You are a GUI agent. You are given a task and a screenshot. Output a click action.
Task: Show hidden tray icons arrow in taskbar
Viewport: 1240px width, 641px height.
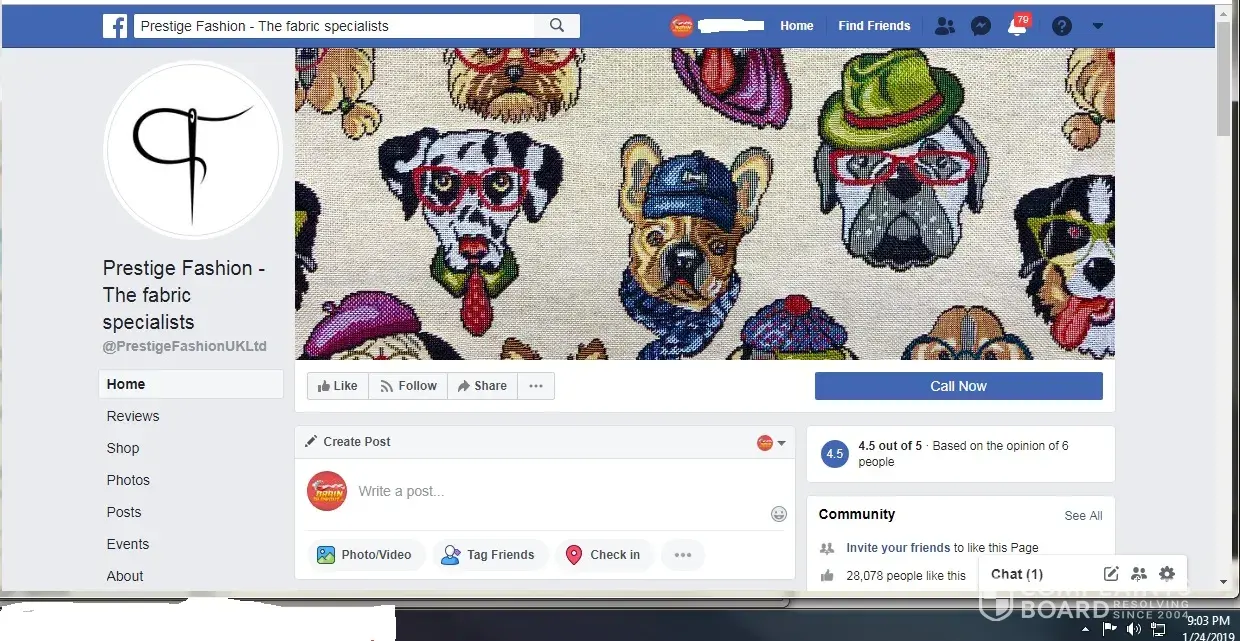coord(1086,629)
